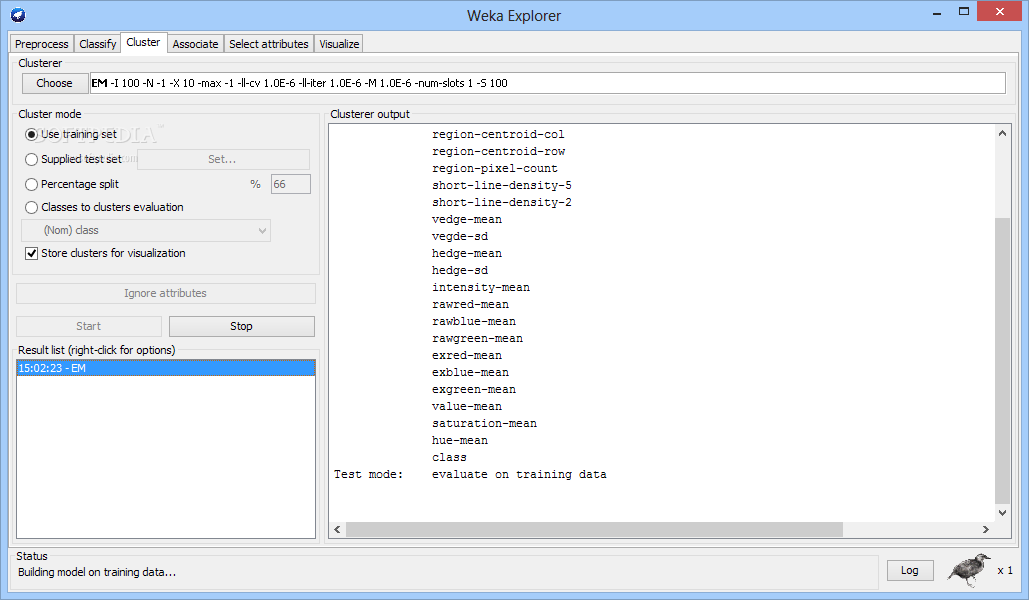Click the EM clusterer options field

pos(547,83)
